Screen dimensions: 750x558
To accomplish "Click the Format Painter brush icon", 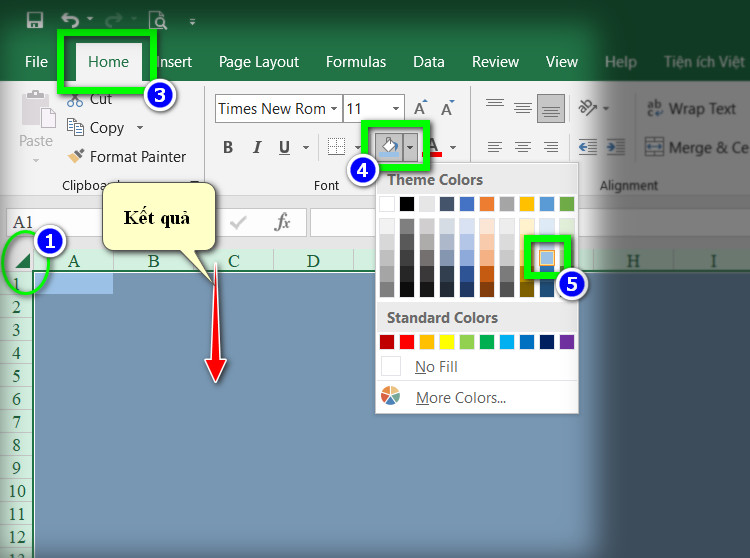I will 76,156.
